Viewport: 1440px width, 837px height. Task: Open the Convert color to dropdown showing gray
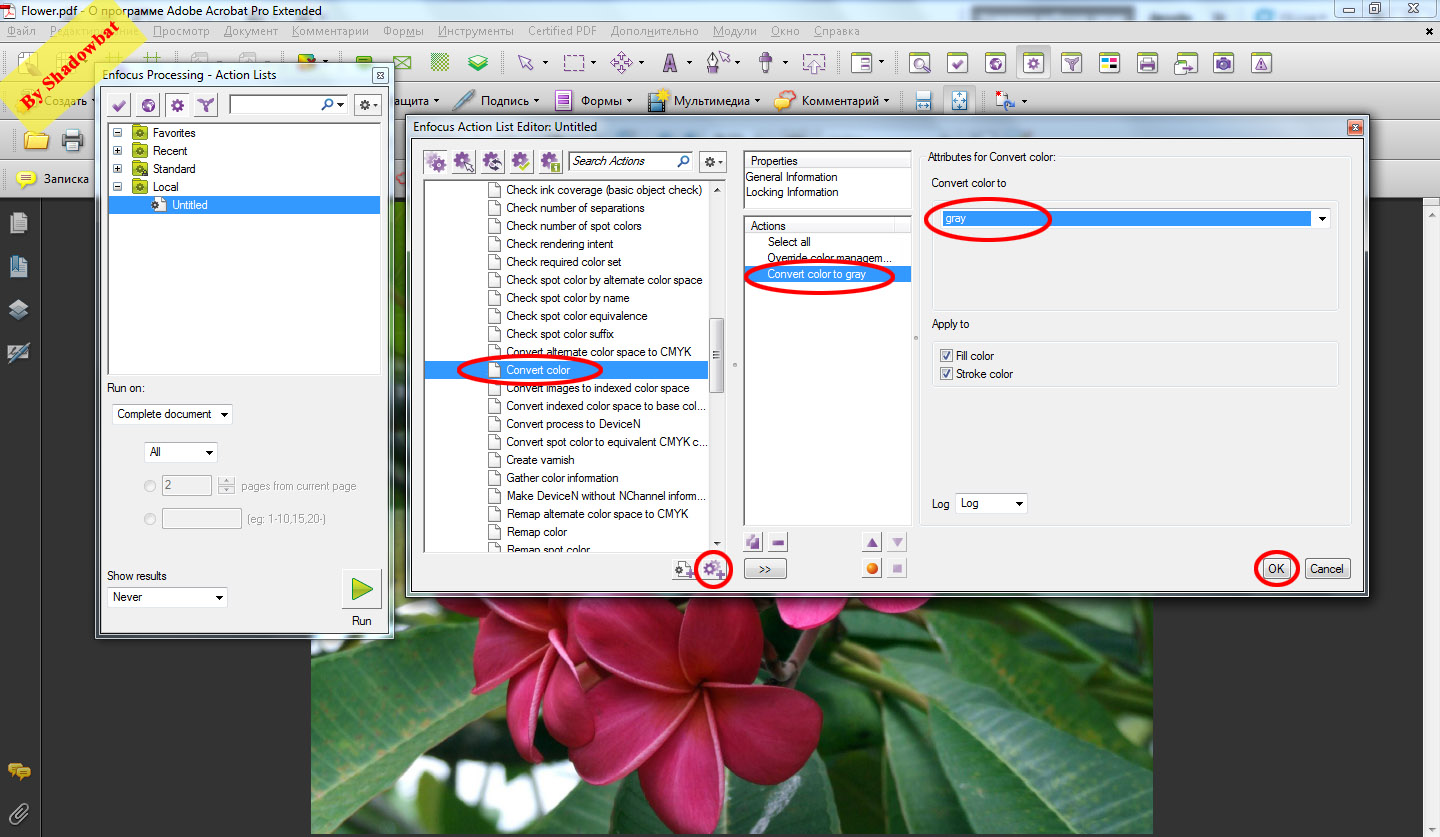(x=1135, y=219)
